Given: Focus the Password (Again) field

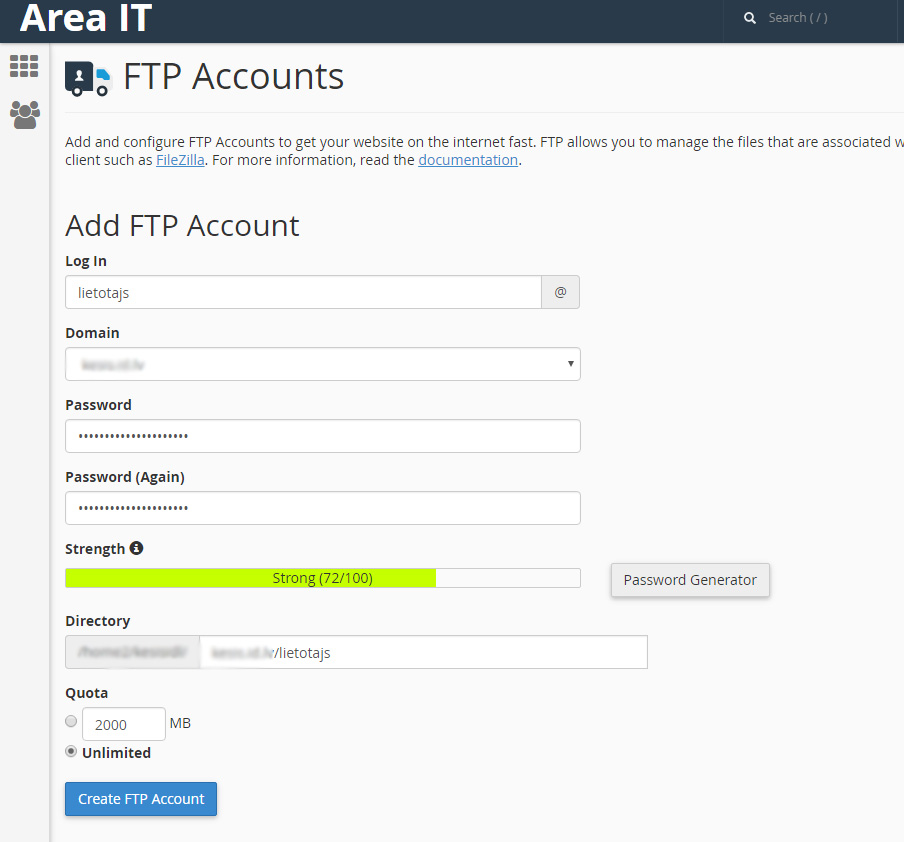Looking at the screenshot, I should [322, 508].
